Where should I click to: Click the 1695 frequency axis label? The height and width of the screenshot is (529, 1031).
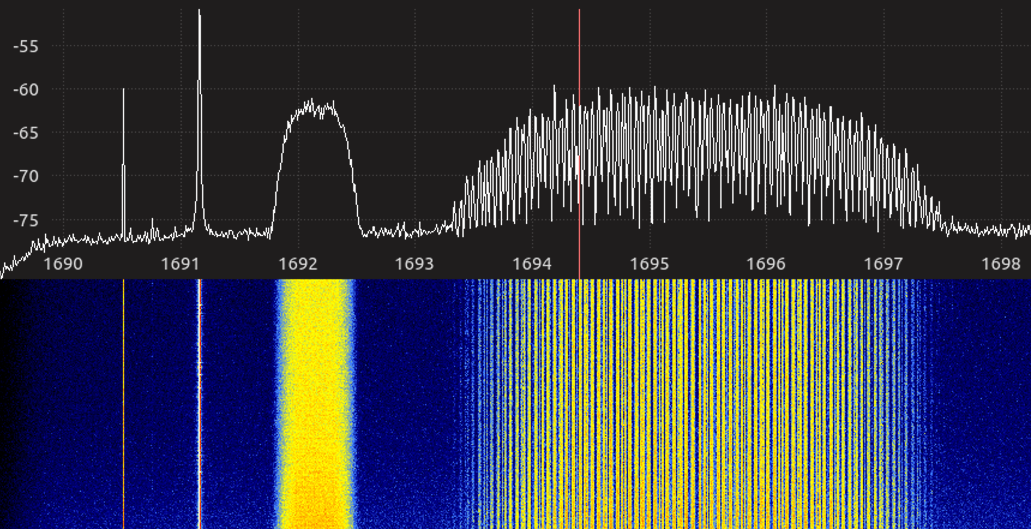click(649, 264)
